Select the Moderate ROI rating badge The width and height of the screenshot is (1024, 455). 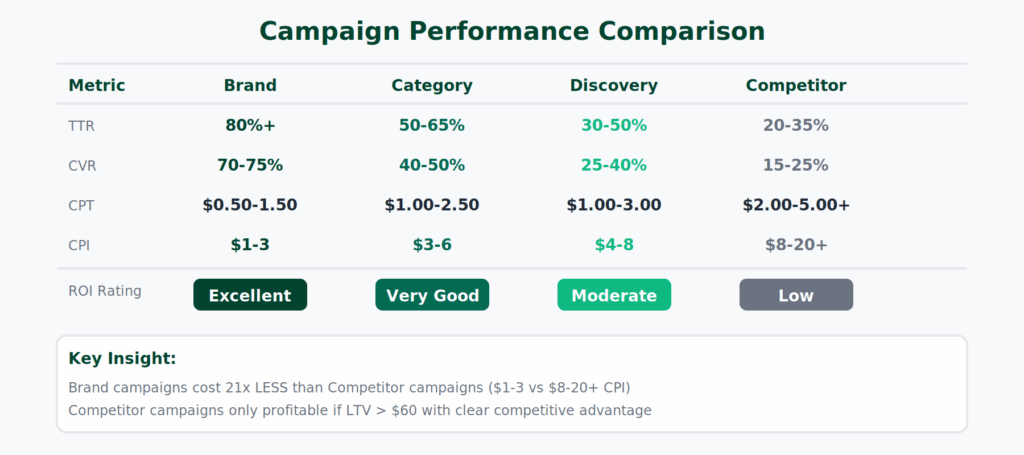coord(614,295)
